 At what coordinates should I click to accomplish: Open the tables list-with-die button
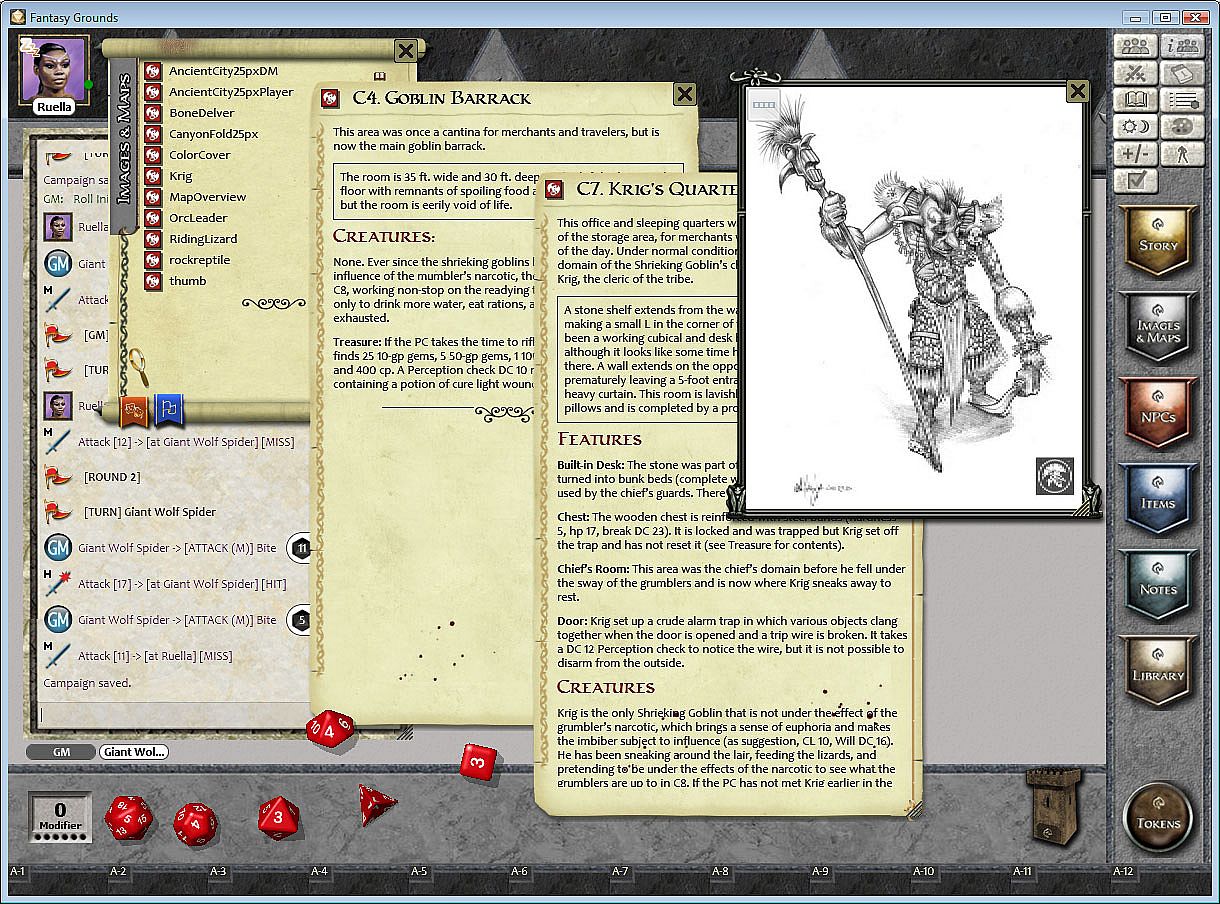(x=1184, y=100)
